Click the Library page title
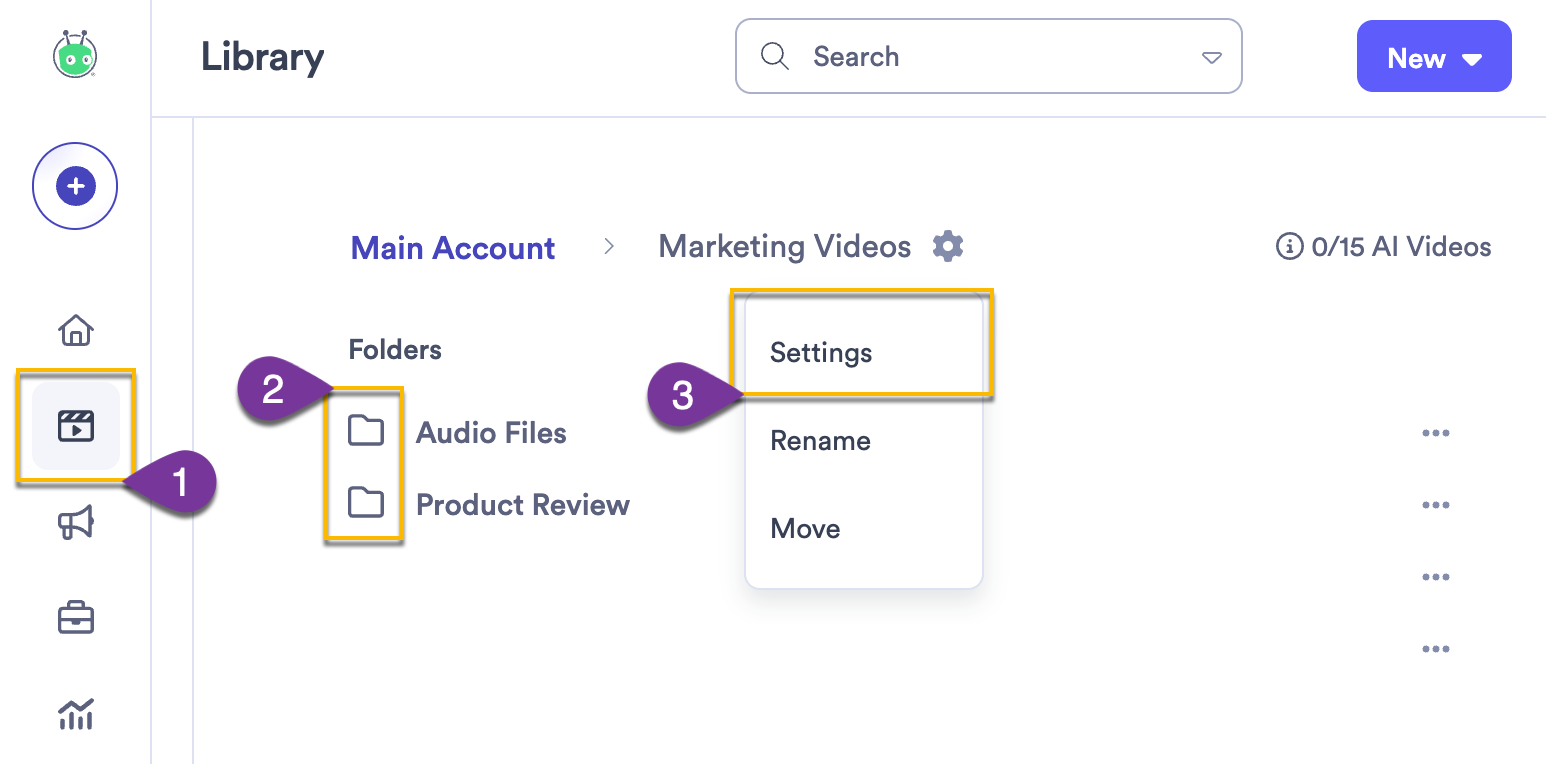 point(262,57)
